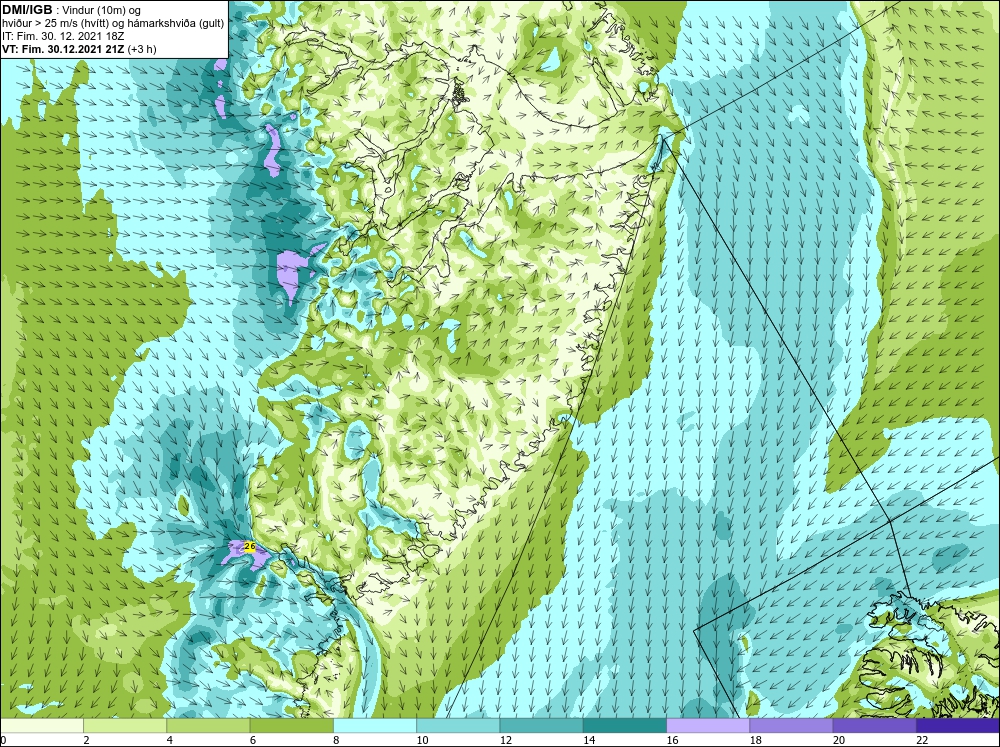This screenshot has height=747, width=1000.
Task: Click the scale label 10
Action: (x=422, y=740)
